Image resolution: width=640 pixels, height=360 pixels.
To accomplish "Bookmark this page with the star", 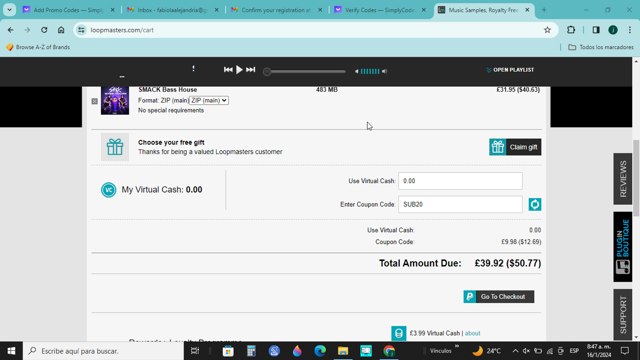I will (547, 30).
